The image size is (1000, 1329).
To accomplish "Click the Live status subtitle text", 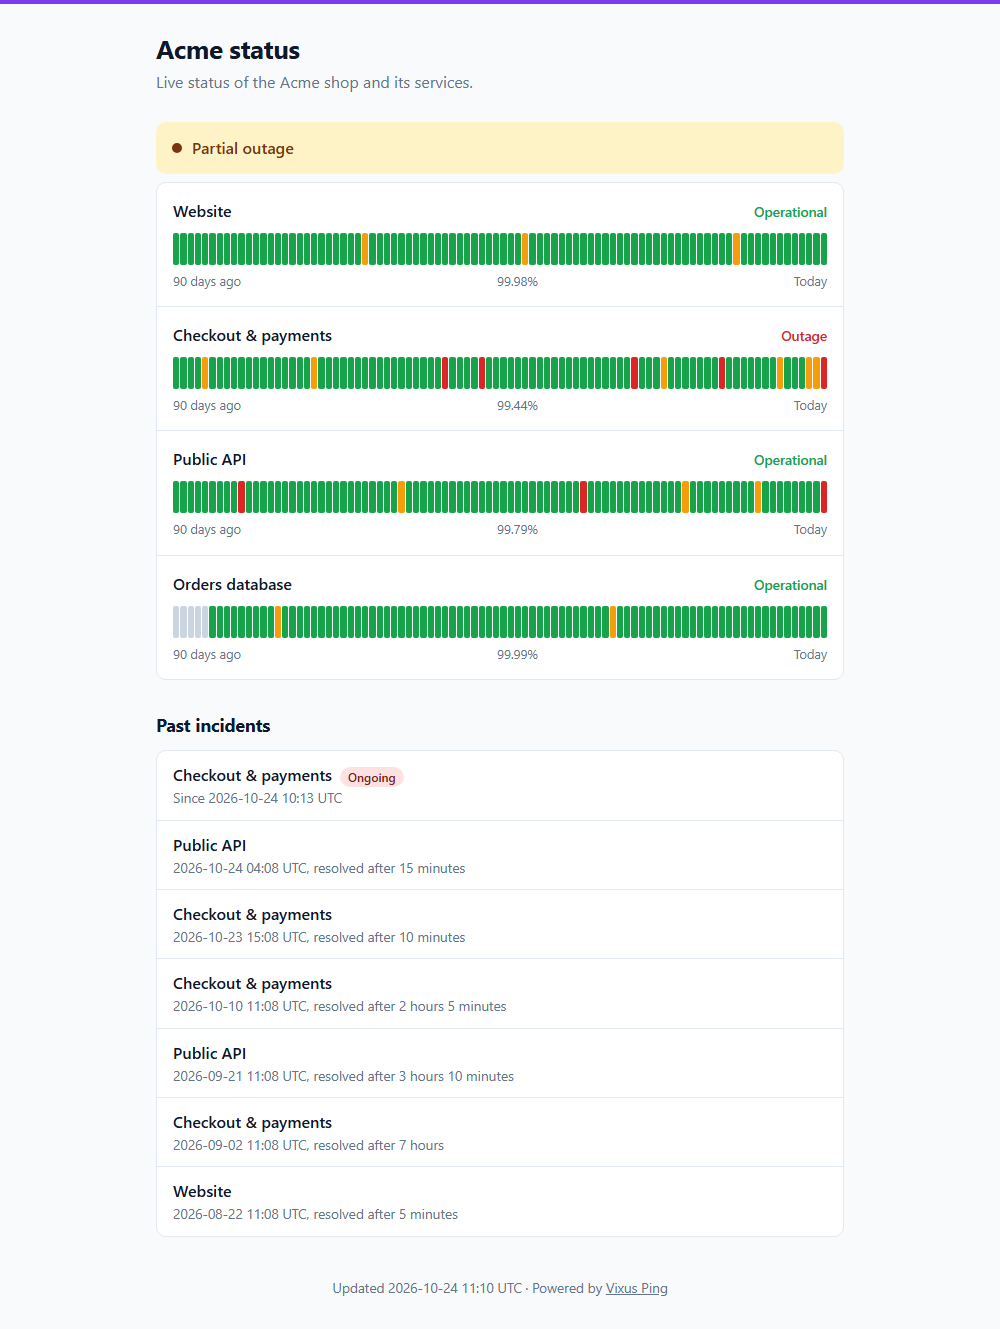I will 314,83.
